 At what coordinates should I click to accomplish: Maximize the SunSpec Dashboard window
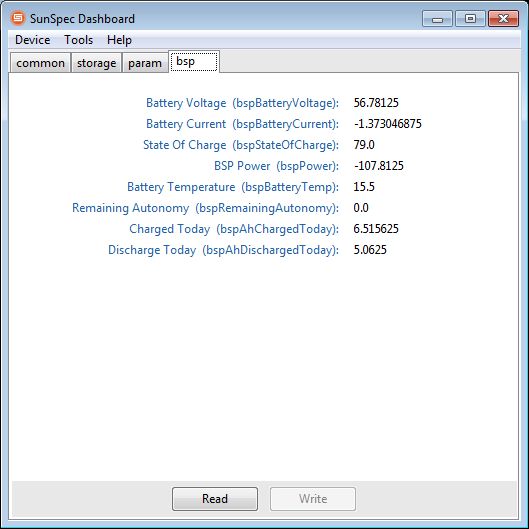click(470, 19)
